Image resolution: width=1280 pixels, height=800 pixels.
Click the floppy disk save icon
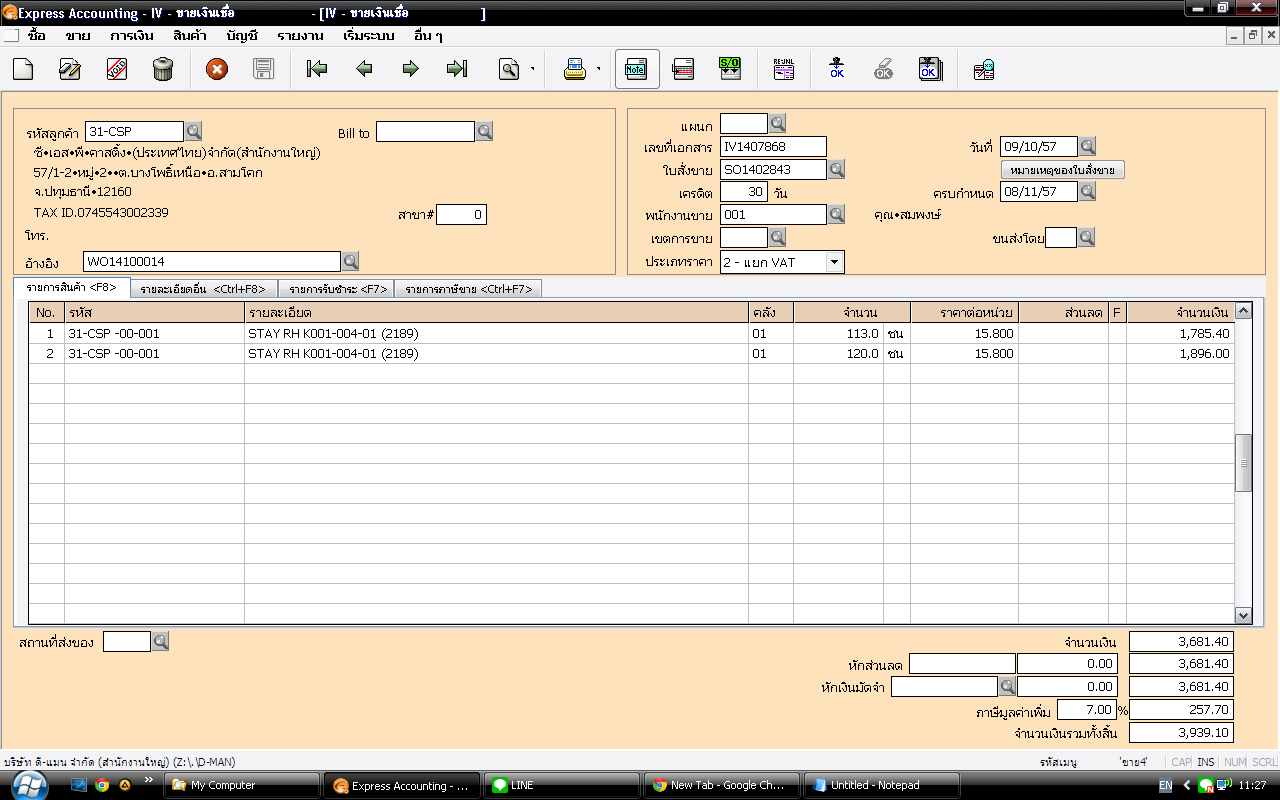263,69
